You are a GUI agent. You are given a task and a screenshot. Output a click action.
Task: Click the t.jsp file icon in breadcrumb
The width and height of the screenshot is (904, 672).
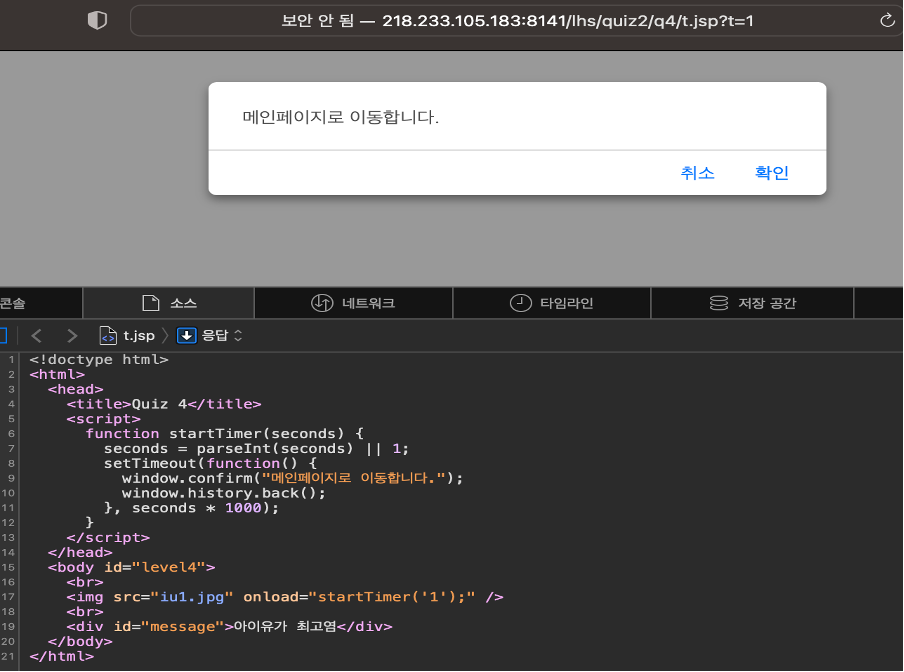click(x=108, y=335)
